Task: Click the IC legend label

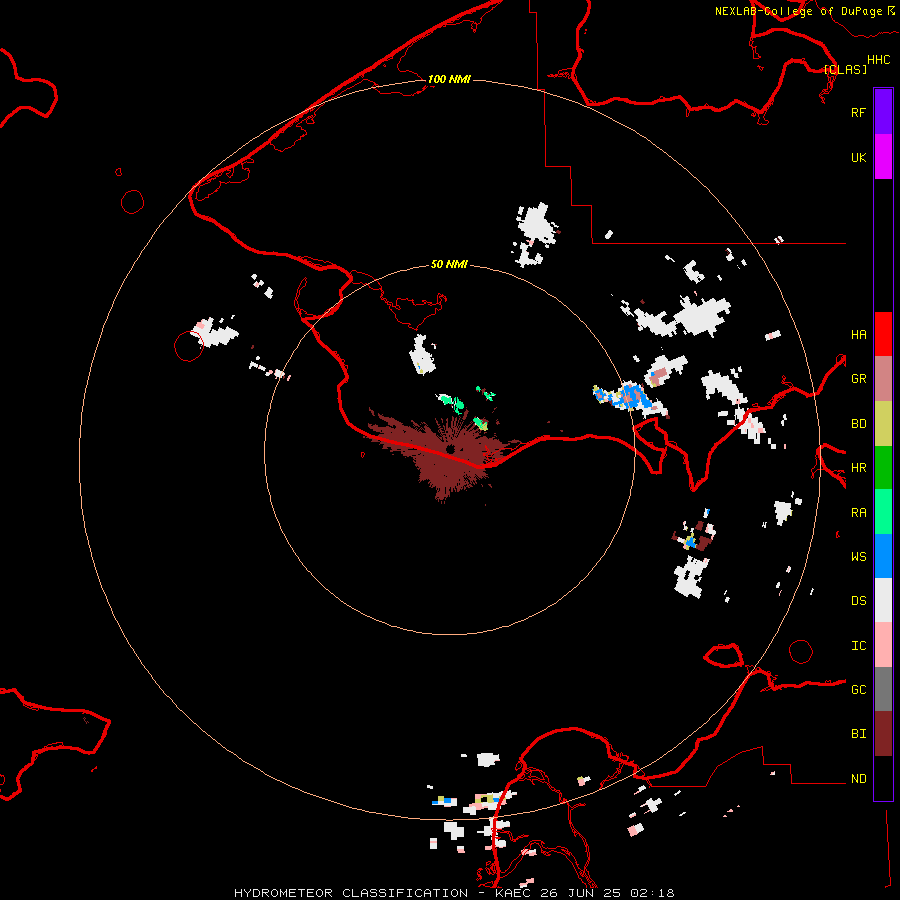Action: coord(858,645)
